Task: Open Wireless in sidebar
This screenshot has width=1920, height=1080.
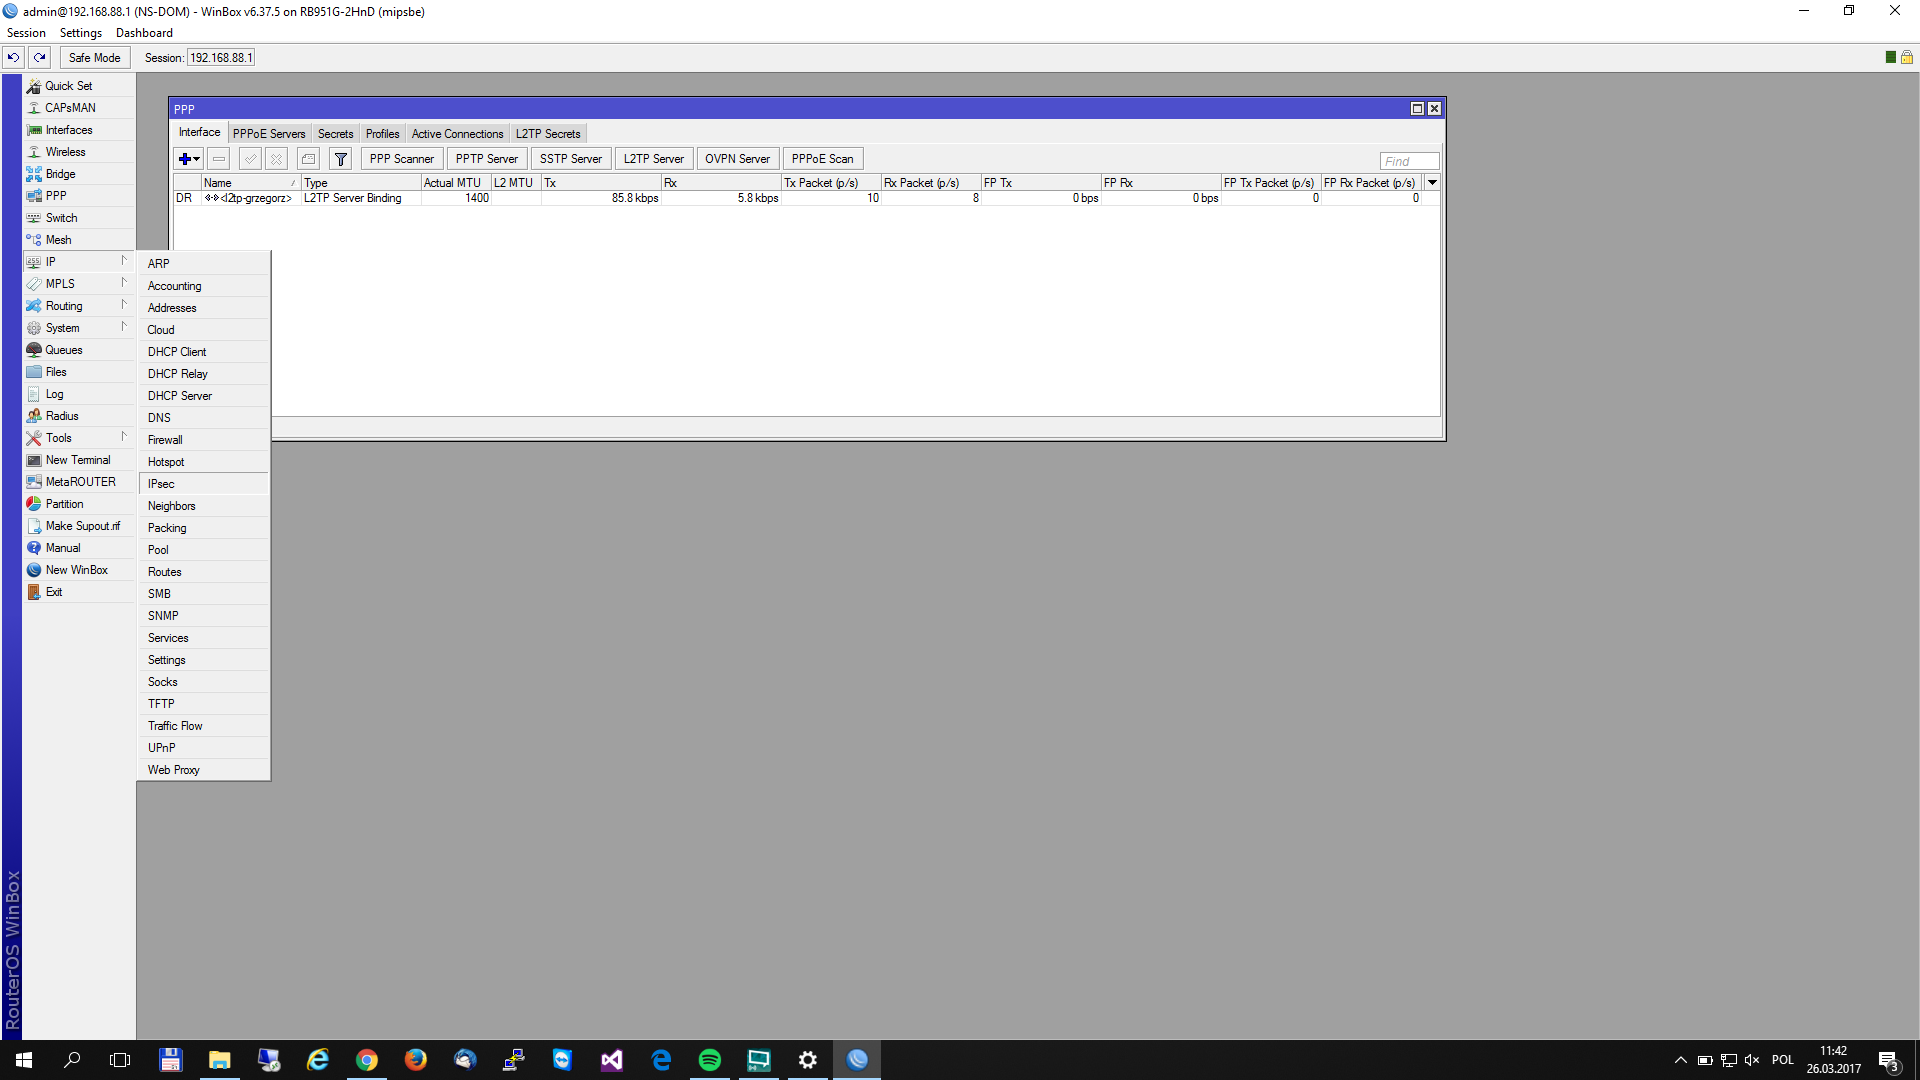Action: point(79,152)
